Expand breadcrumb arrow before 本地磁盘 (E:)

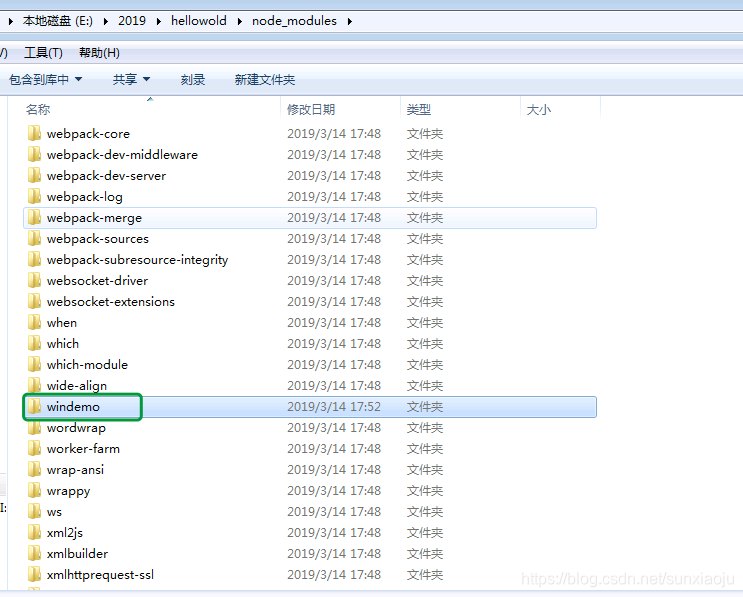pos(10,21)
